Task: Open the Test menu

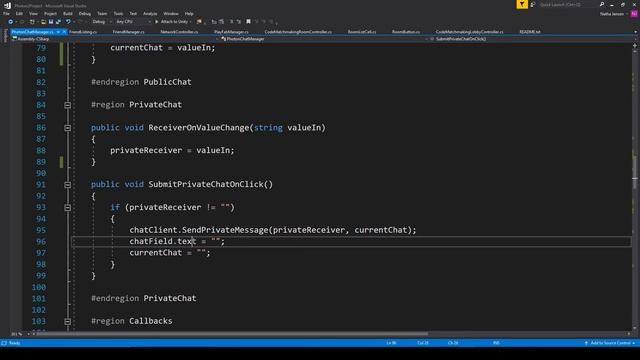Action: (133, 13)
